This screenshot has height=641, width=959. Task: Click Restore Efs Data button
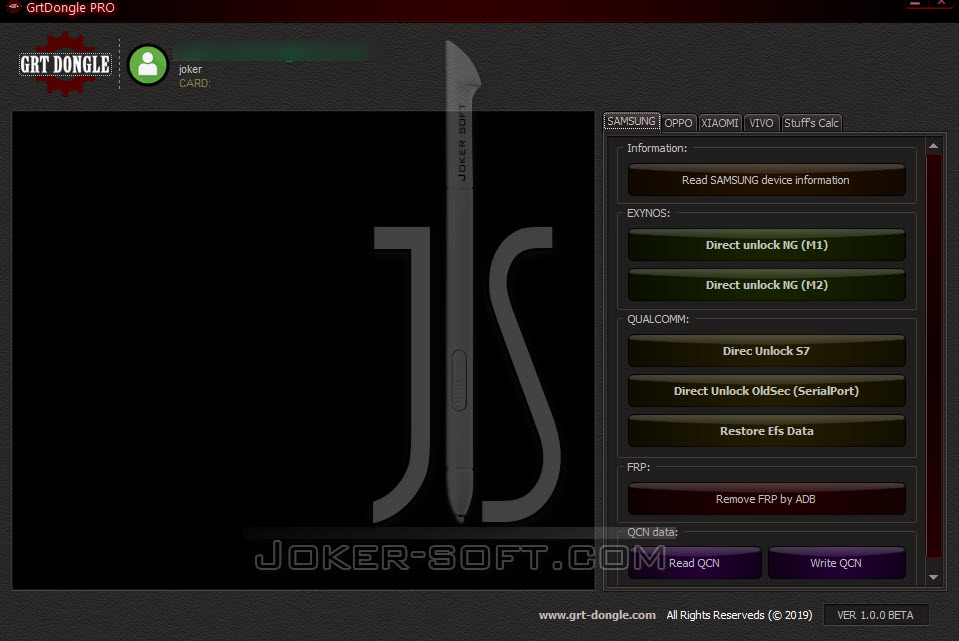[x=766, y=431]
